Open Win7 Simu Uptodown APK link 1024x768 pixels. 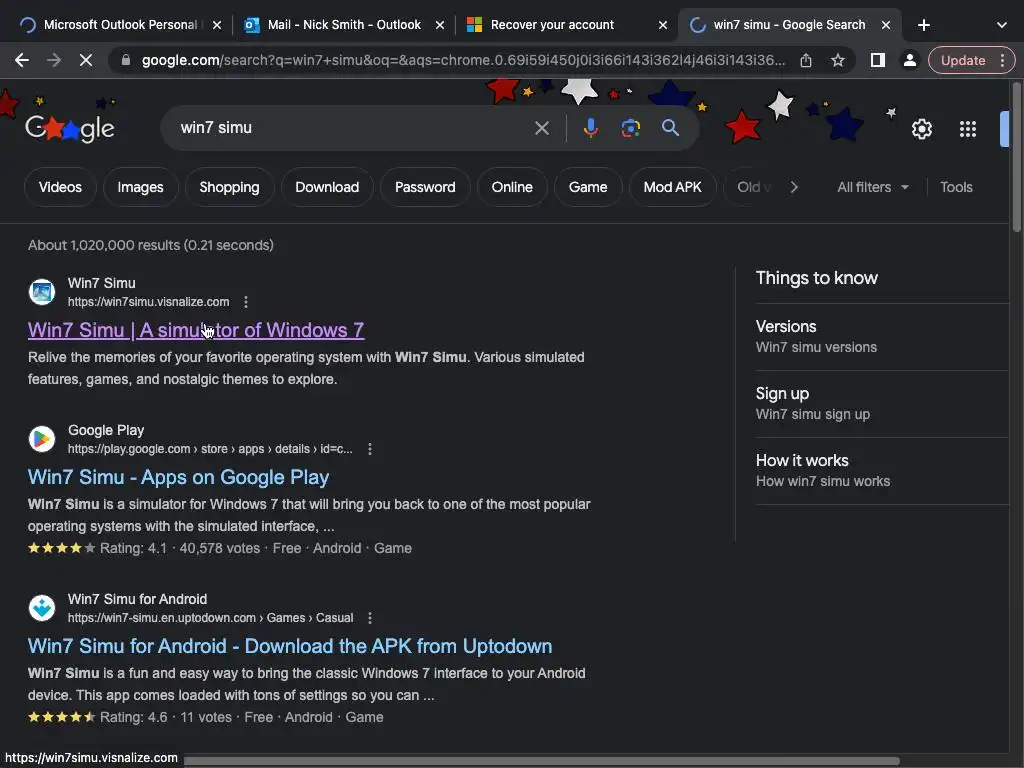click(x=290, y=647)
